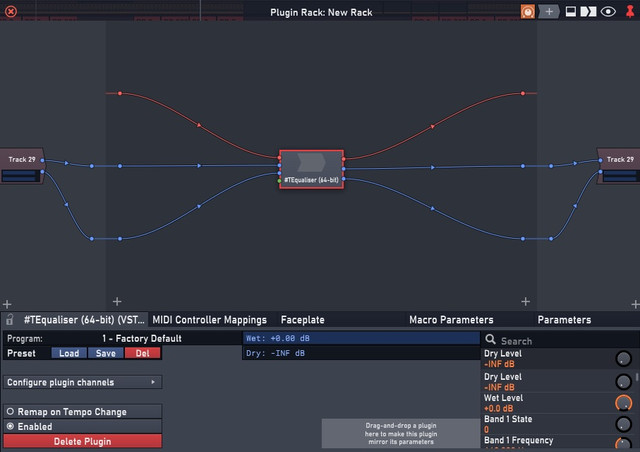
Task: Click the plus button at the centre area's lower-left
Action: click(117, 301)
